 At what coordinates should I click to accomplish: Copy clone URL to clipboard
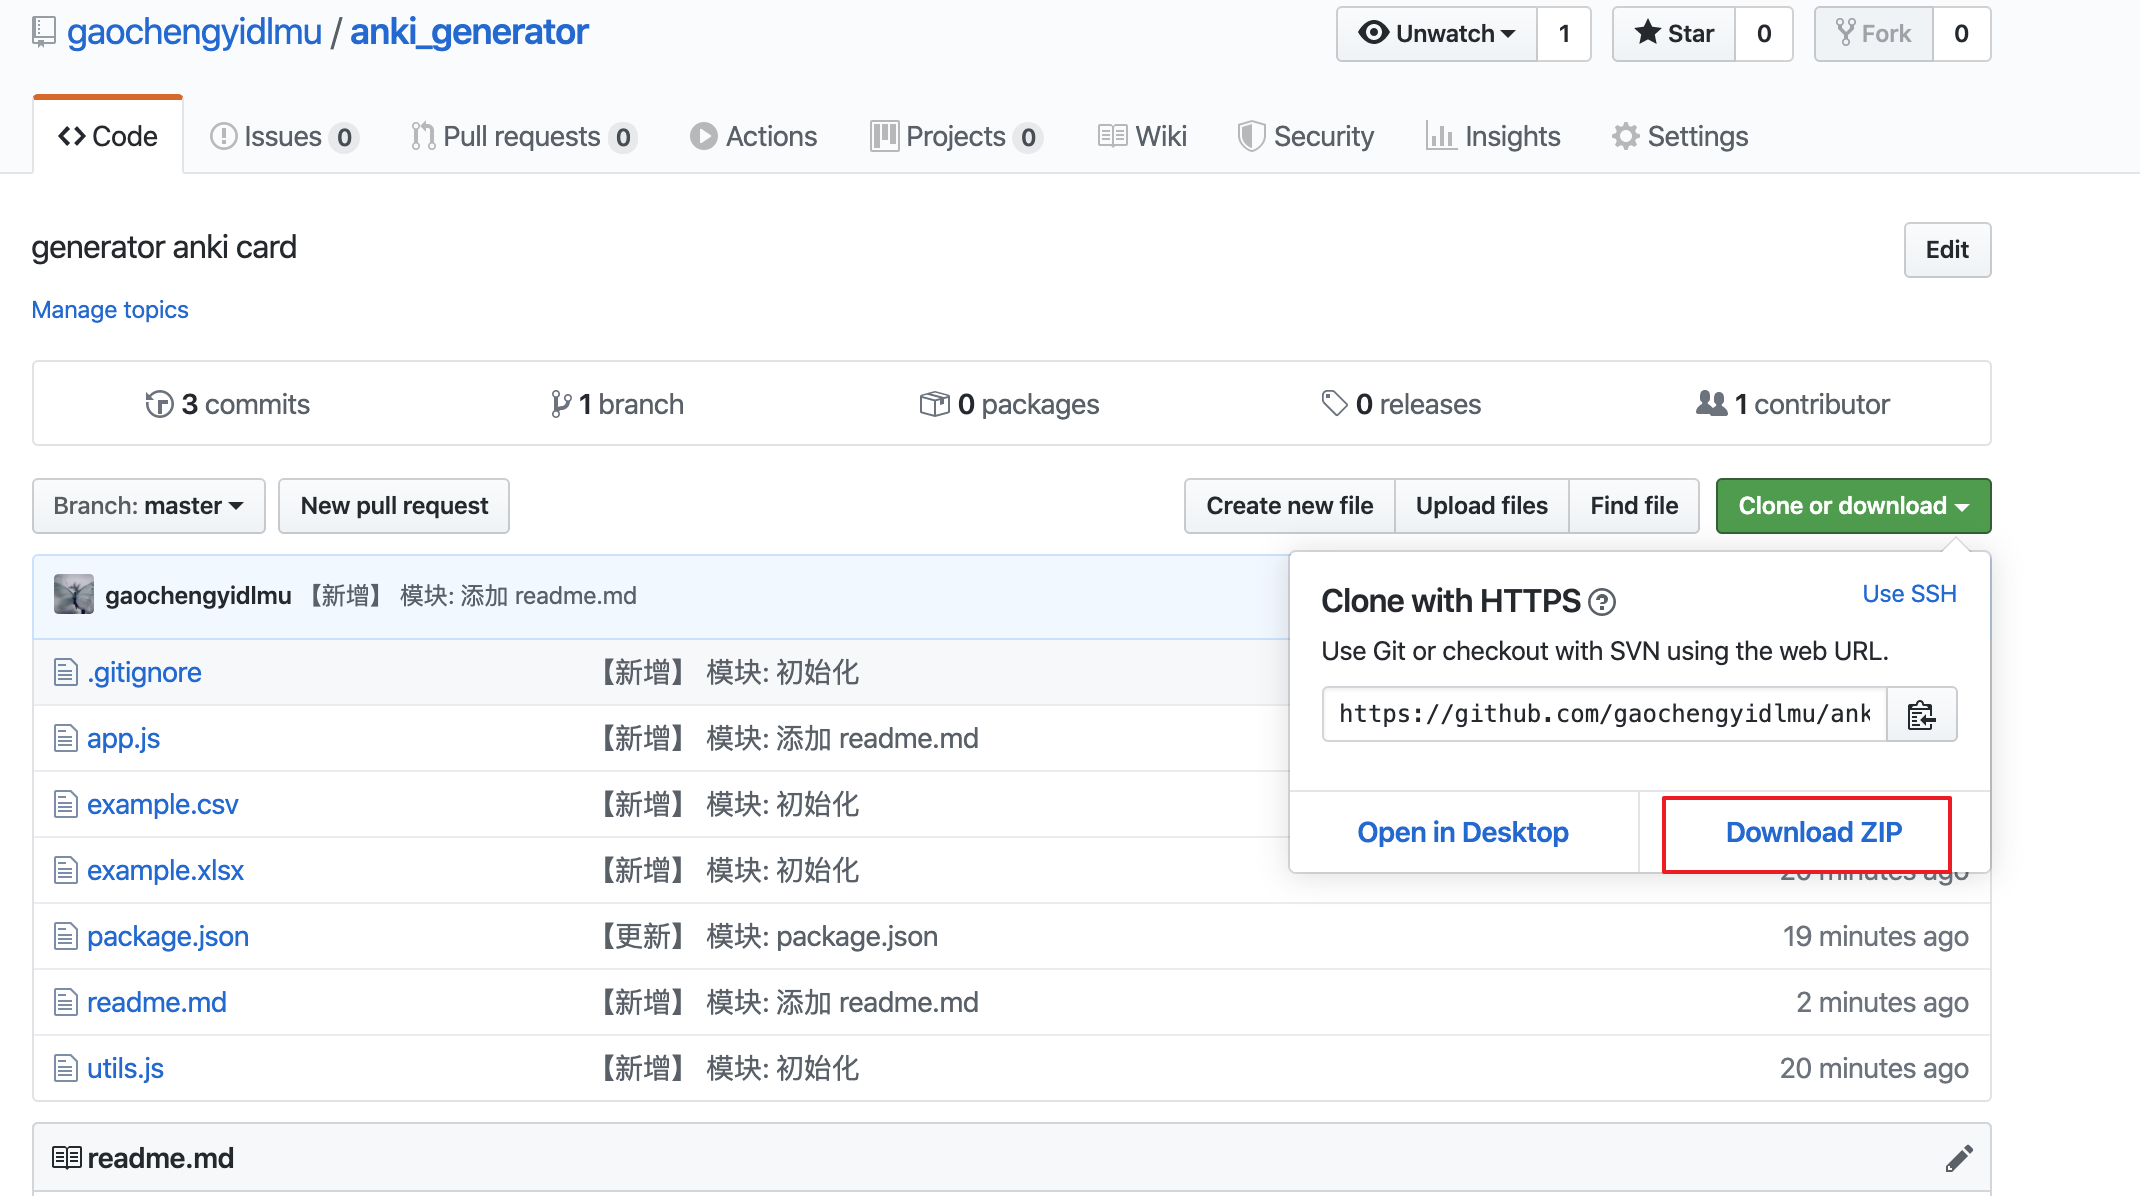point(1921,714)
